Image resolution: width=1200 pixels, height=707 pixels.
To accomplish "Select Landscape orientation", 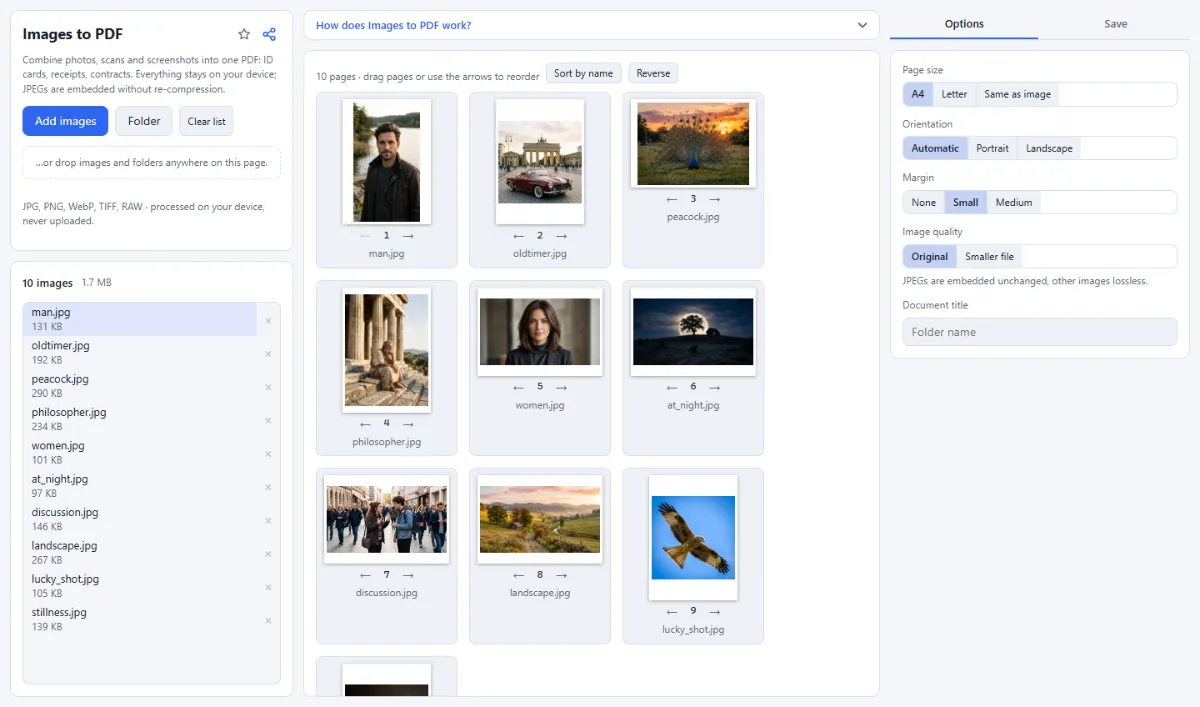I will [1049, 148].
